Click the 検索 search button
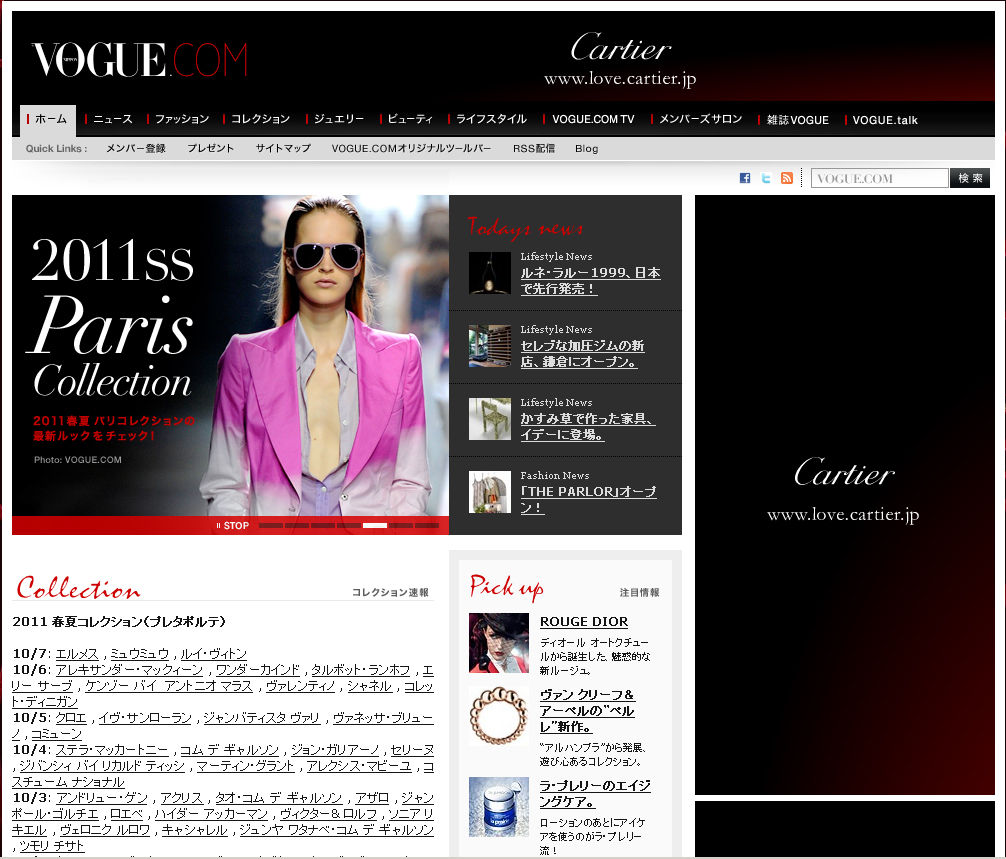 [x=970, y=178]
